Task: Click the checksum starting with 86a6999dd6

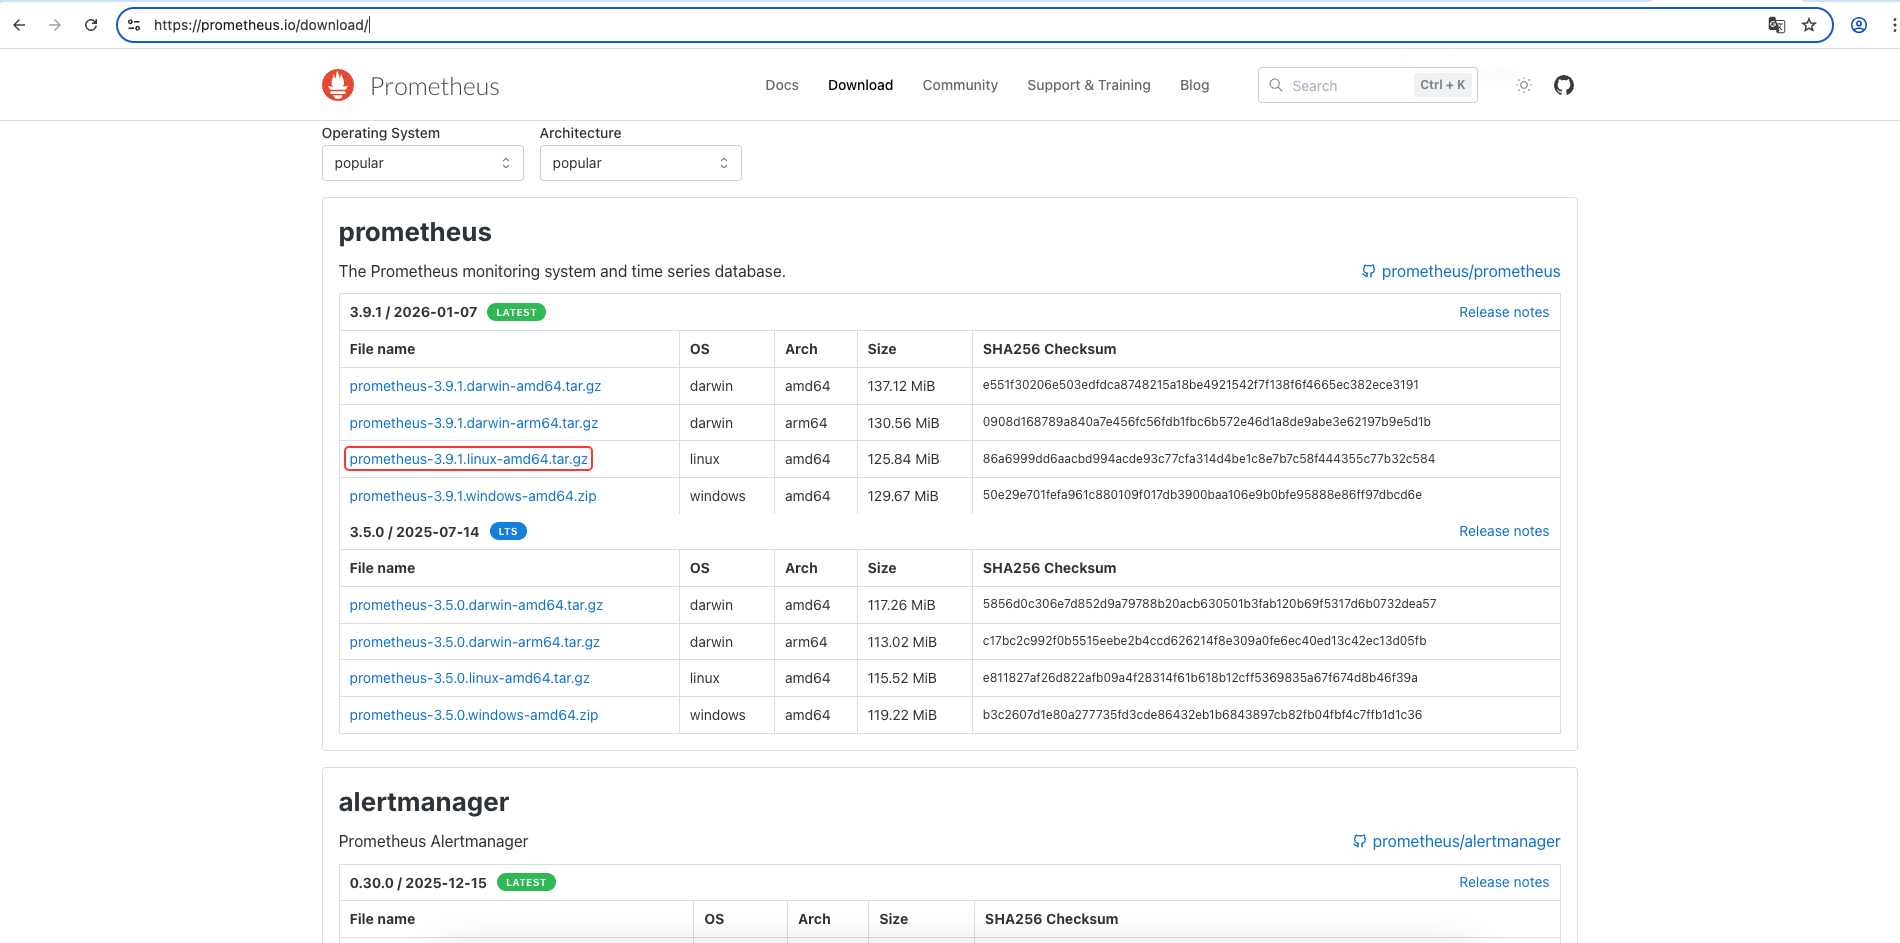Action: click(1209, 459)
